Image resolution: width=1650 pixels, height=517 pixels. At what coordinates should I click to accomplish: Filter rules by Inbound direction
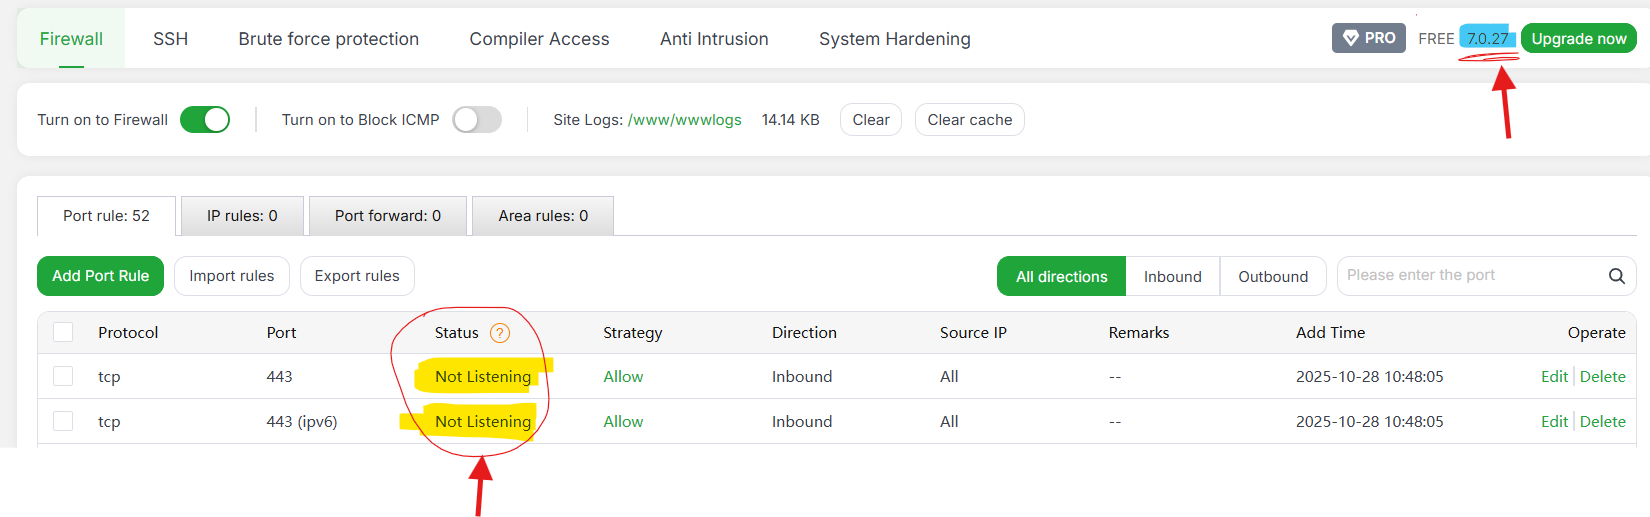tap(1172, 277)
